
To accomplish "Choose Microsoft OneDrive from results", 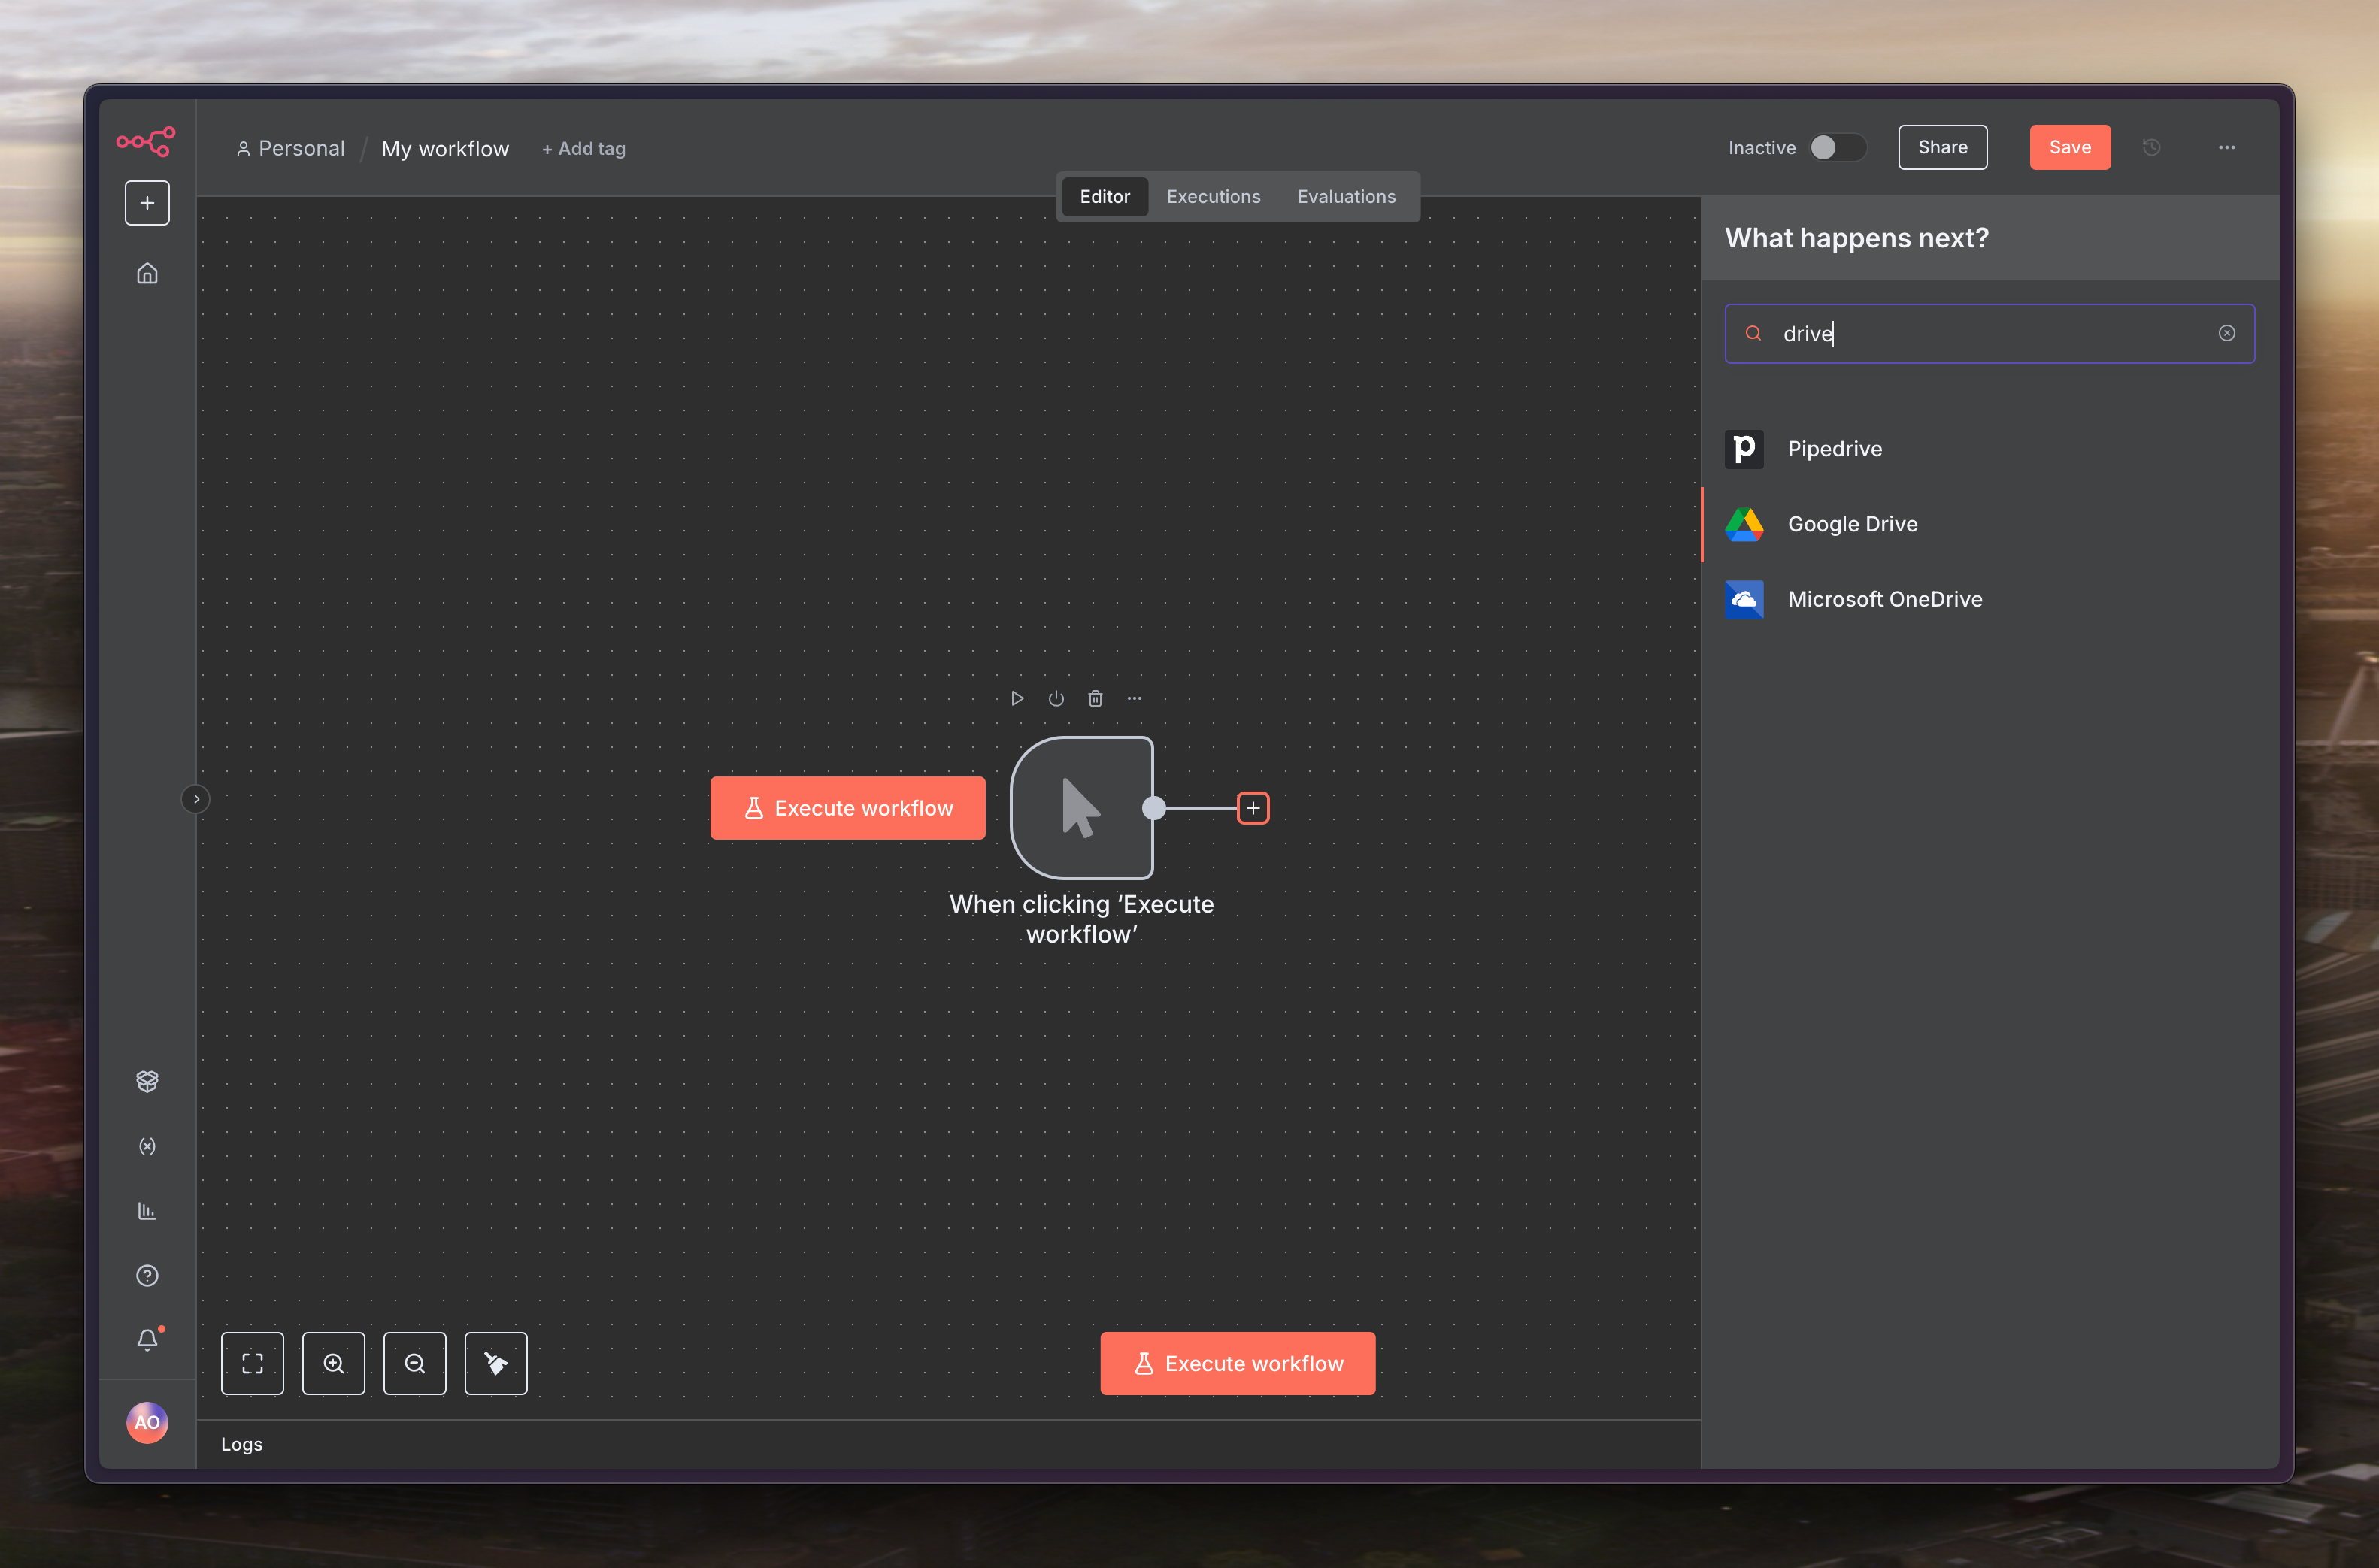I will [1990, 599].
